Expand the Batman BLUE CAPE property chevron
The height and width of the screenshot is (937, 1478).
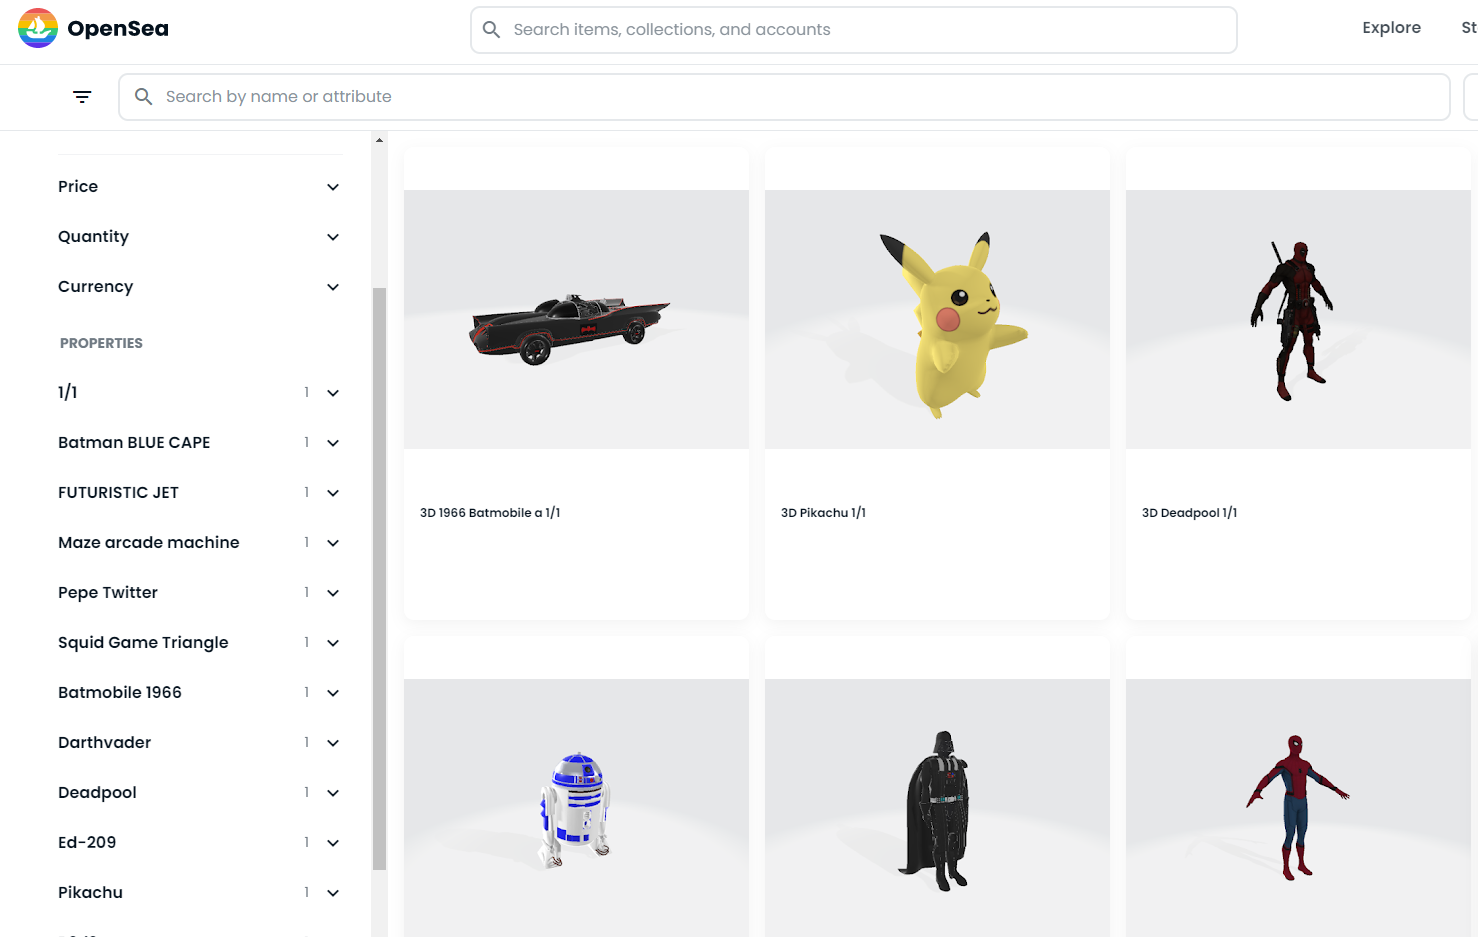point(333,443)
